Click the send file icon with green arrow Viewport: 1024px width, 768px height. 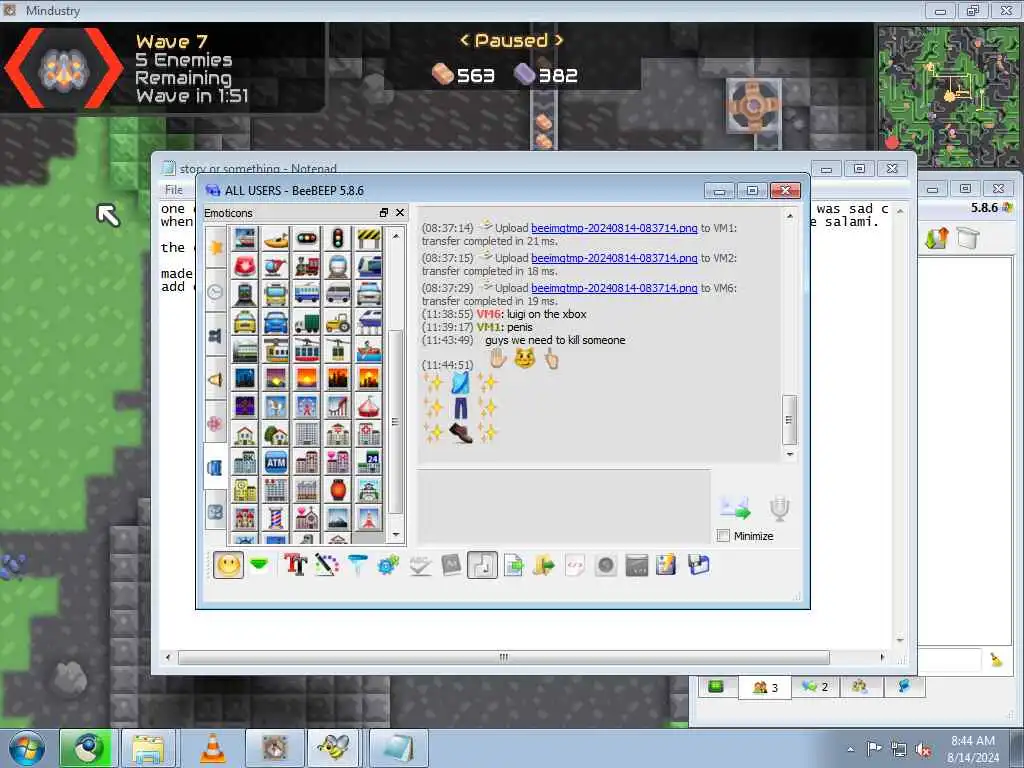[x=513, y=565]
